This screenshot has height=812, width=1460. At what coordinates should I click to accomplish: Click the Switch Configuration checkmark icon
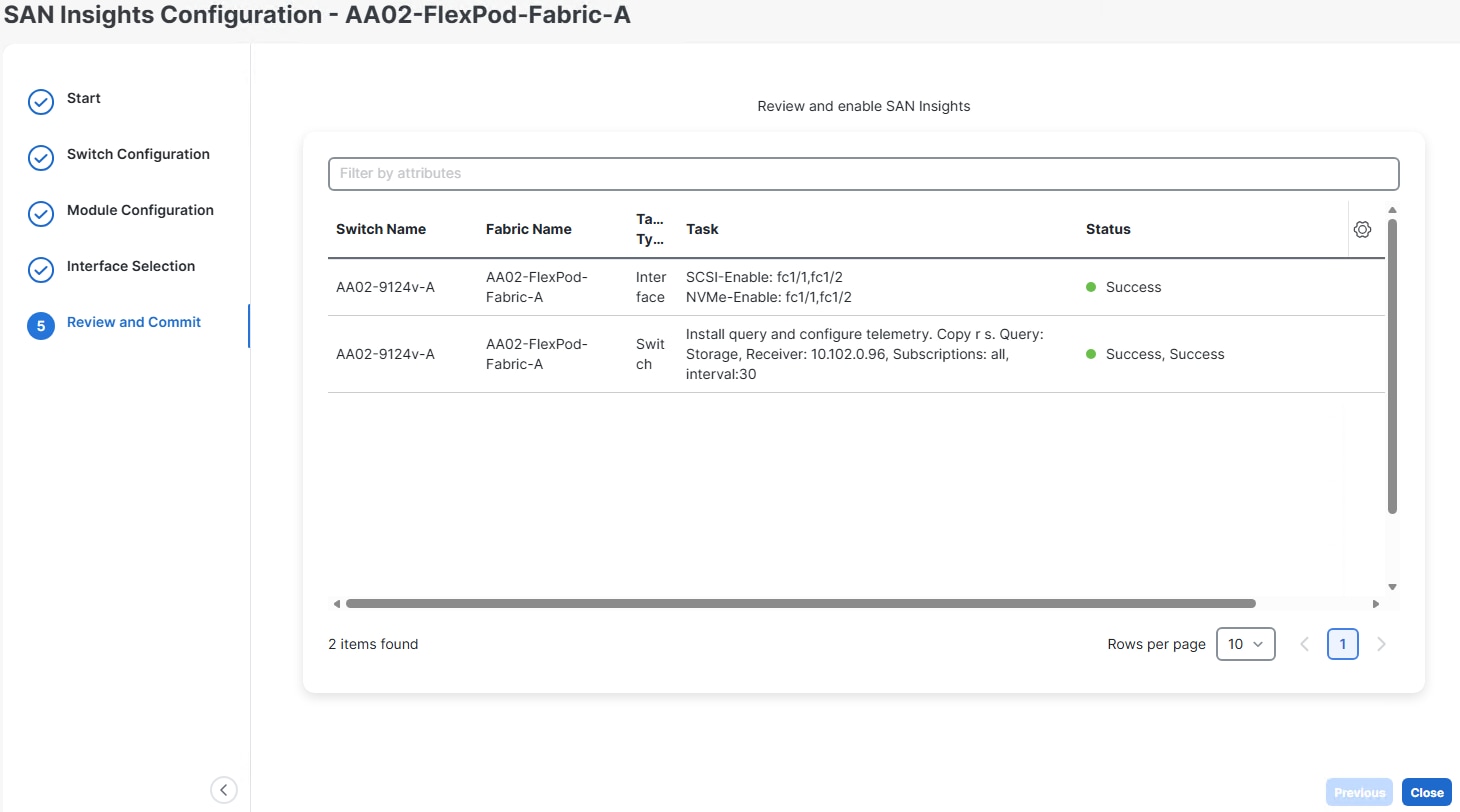[41, 158]
